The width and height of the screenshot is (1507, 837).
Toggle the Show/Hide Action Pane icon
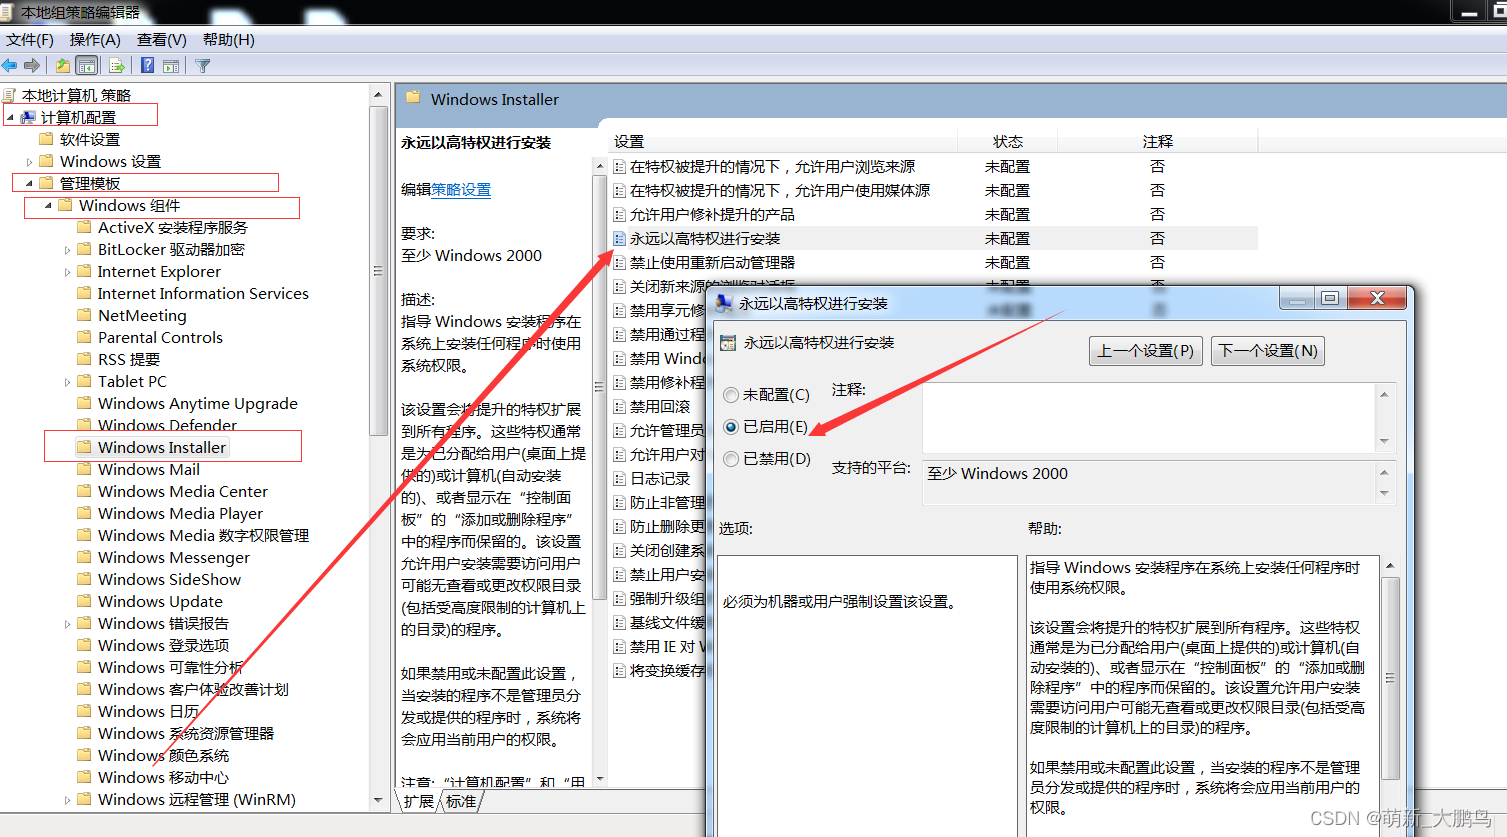click(x=171, y=66)
